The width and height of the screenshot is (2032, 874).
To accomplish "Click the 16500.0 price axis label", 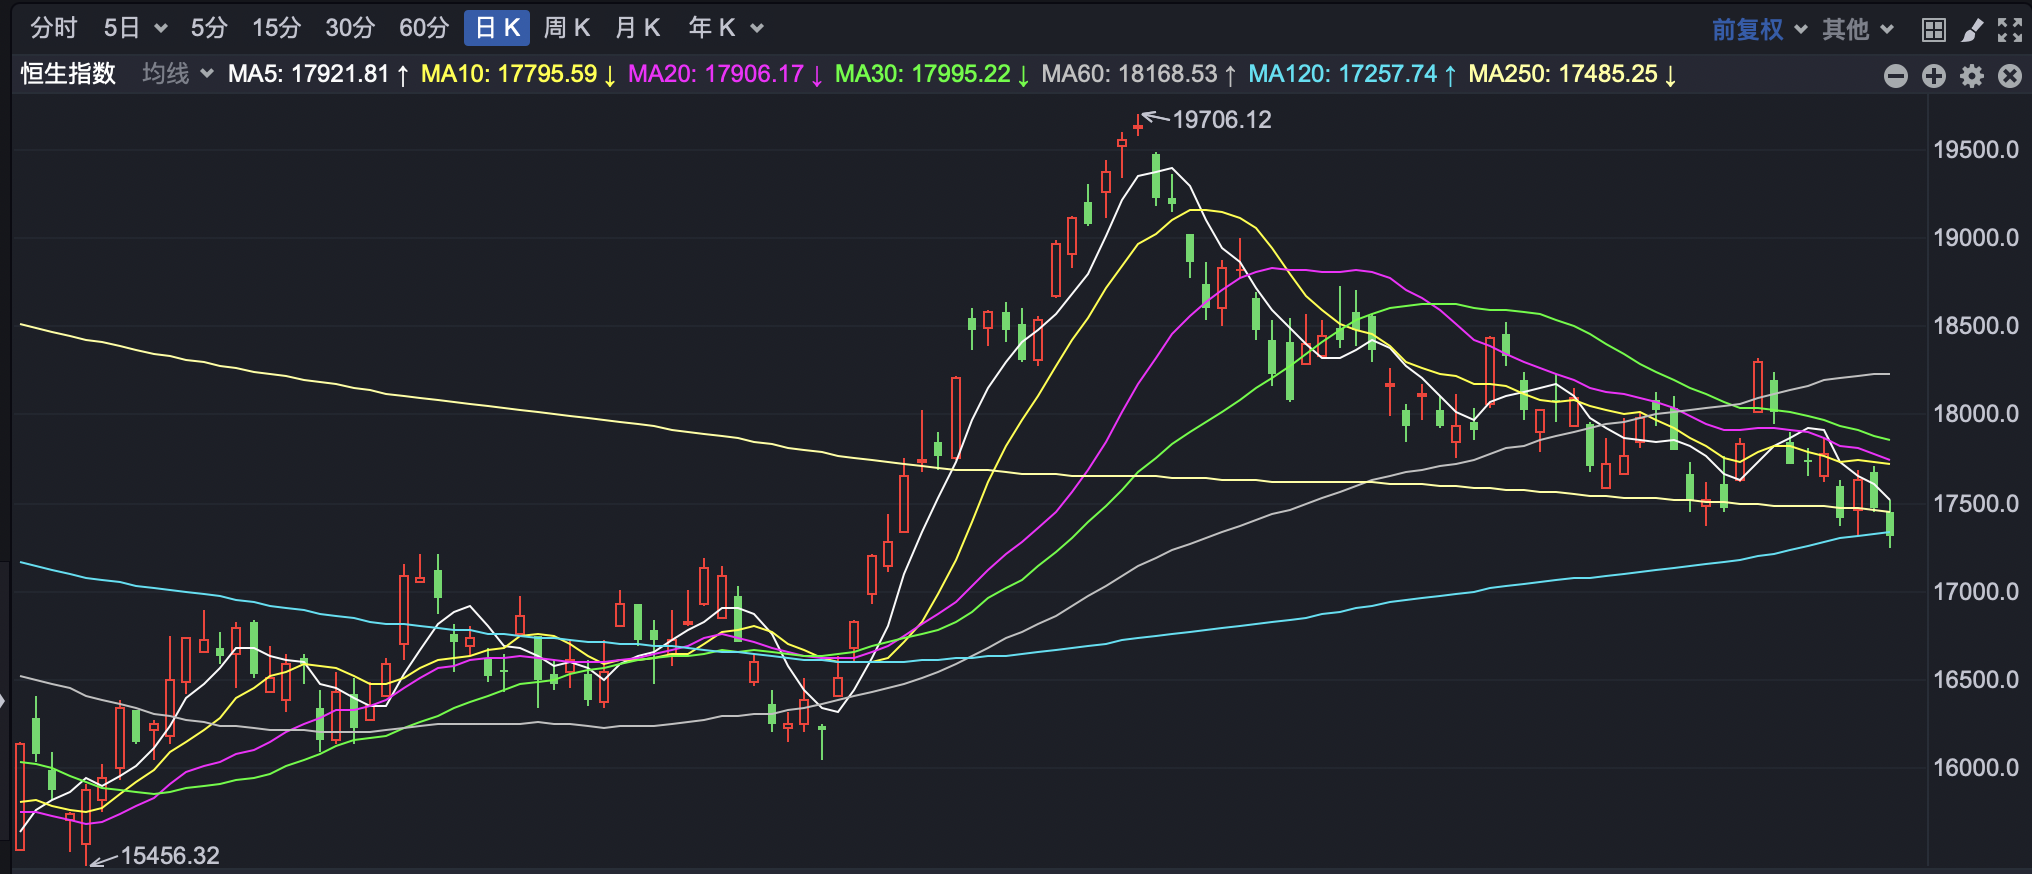I will coord(1976,680).
